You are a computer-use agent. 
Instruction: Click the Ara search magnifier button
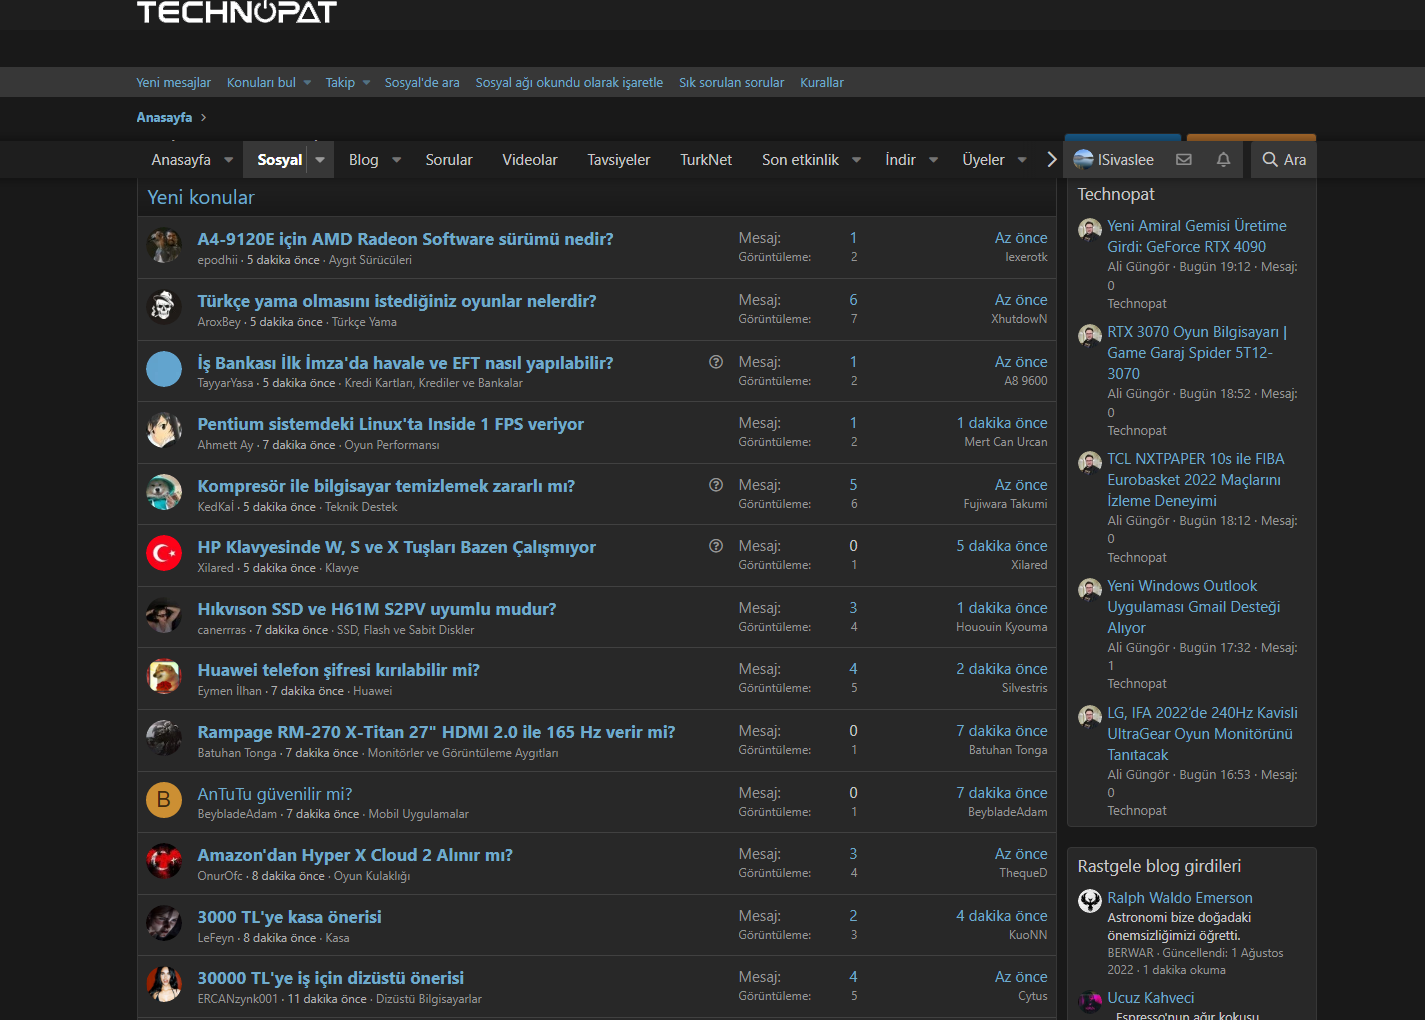[x=1284, y=160]
